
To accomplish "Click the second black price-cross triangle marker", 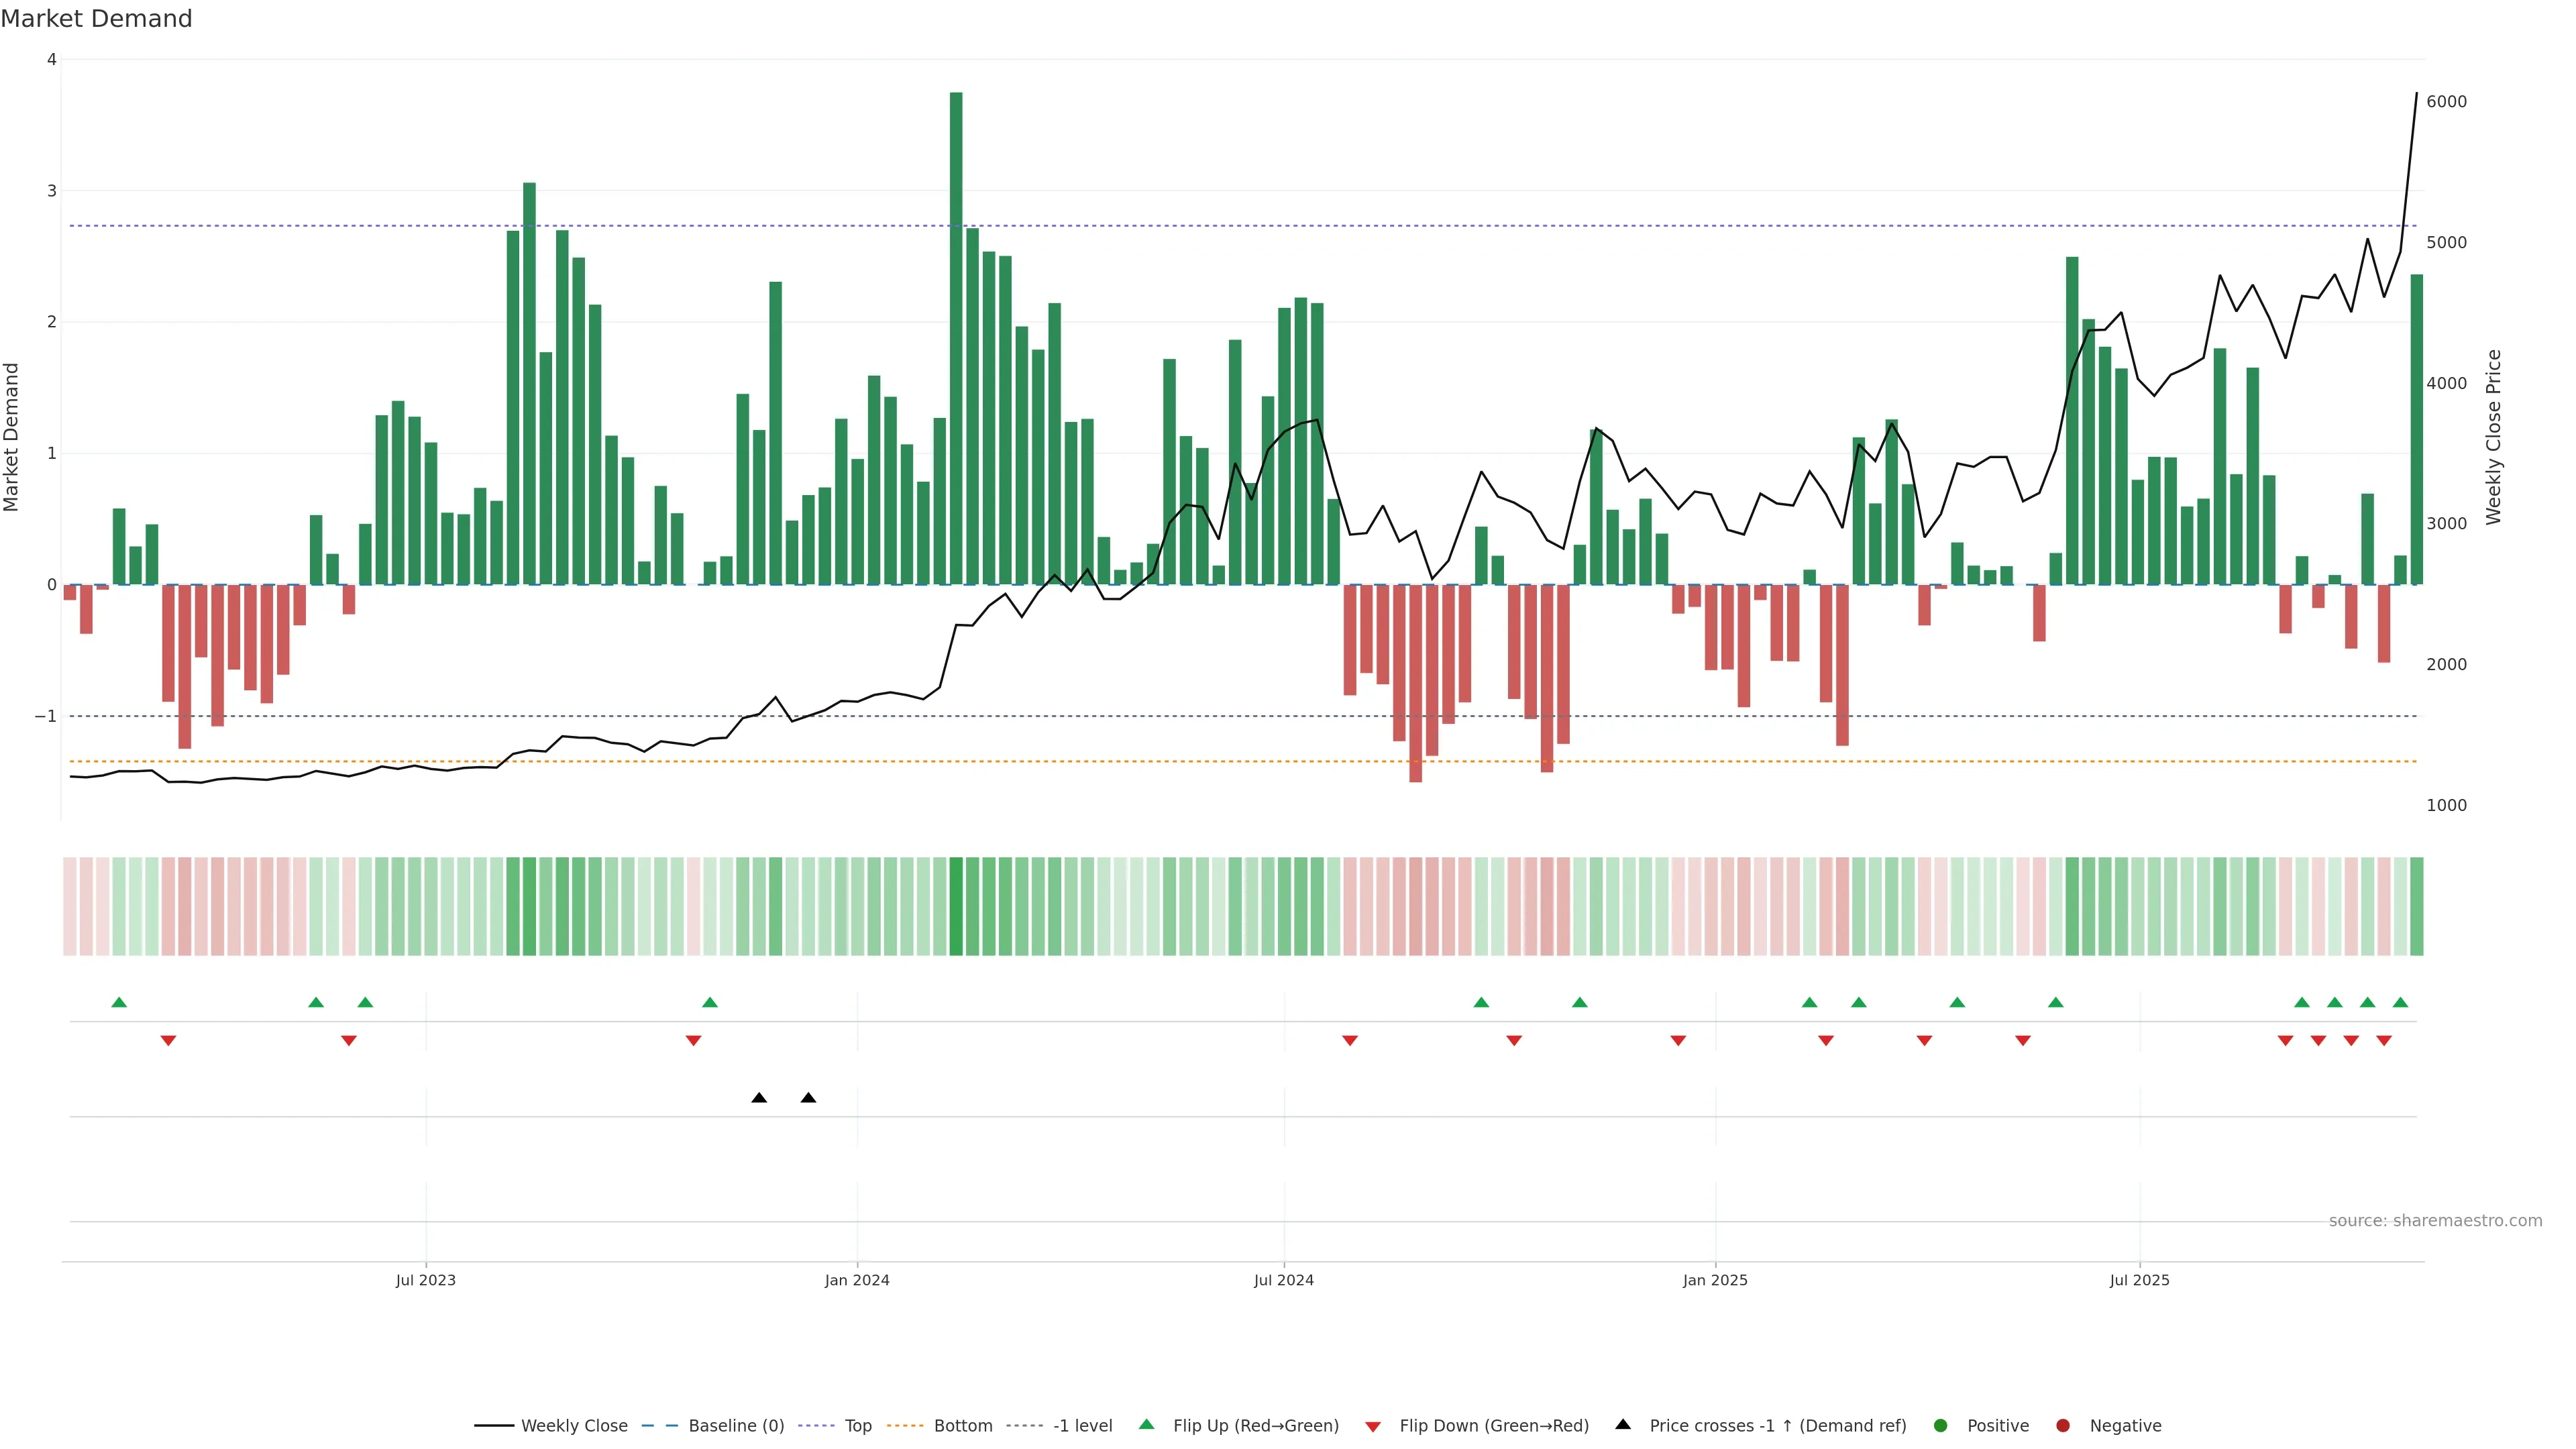I will (808, 1098).
